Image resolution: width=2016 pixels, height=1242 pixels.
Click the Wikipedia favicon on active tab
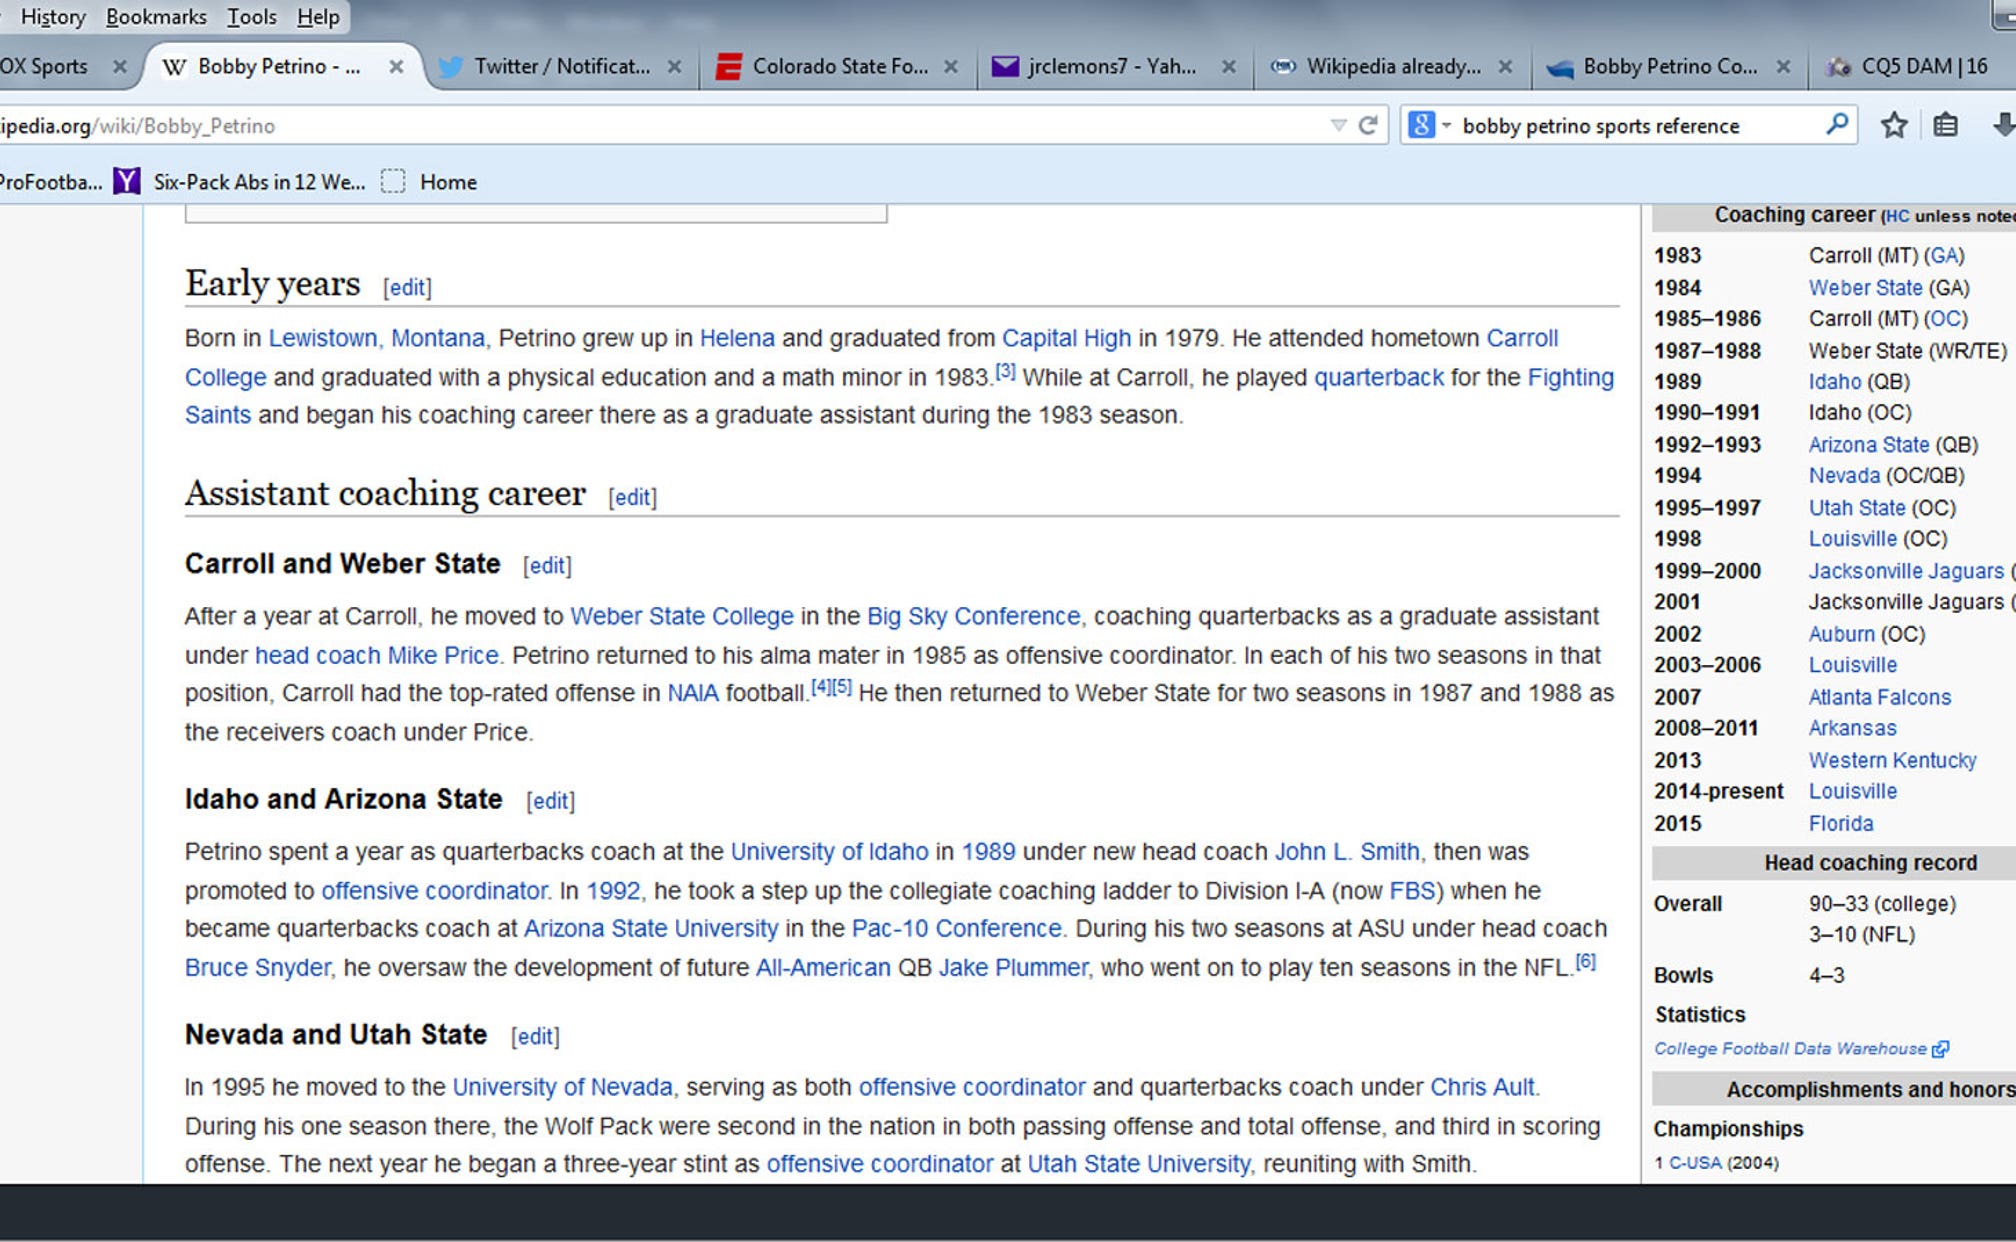pyautogui.click(x=174, y=67)
